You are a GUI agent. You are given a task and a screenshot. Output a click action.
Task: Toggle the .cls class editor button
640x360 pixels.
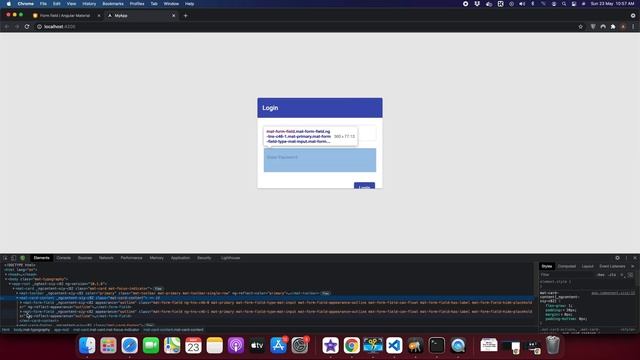pos(612,275)
